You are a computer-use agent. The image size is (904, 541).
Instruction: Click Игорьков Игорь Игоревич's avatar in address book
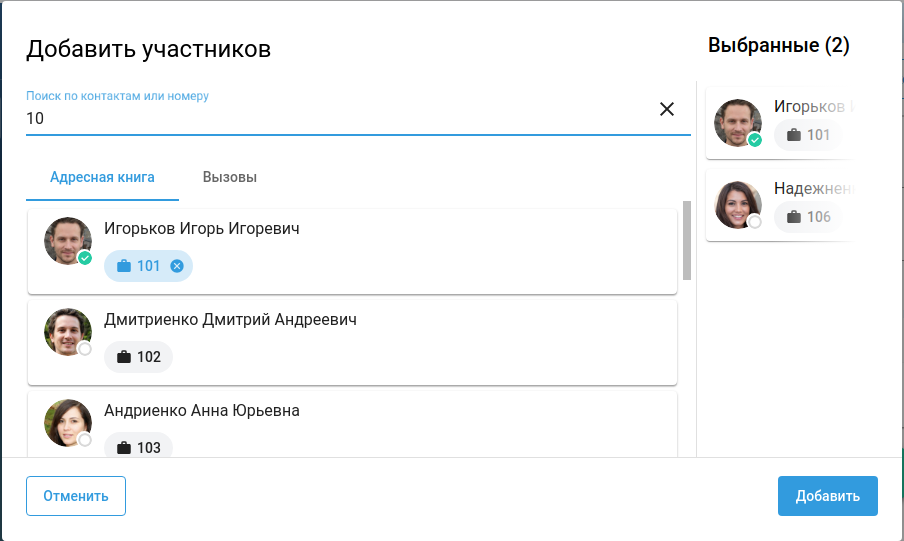pos(68,241)
